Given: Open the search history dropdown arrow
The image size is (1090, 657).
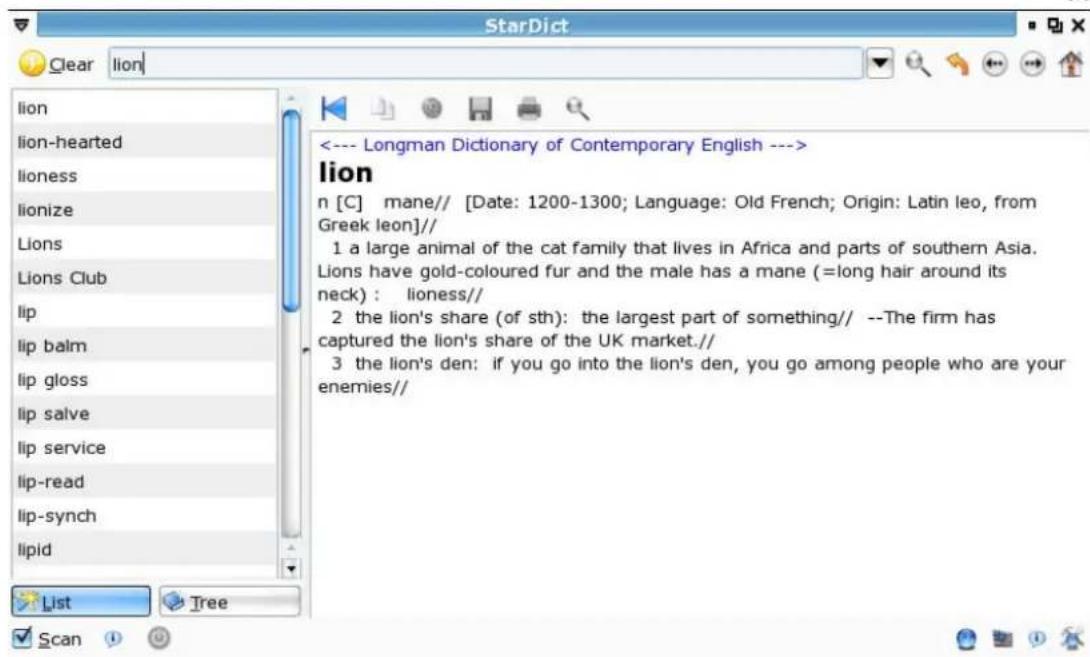Looking at the screenshot, I should (x=879, y=64).
